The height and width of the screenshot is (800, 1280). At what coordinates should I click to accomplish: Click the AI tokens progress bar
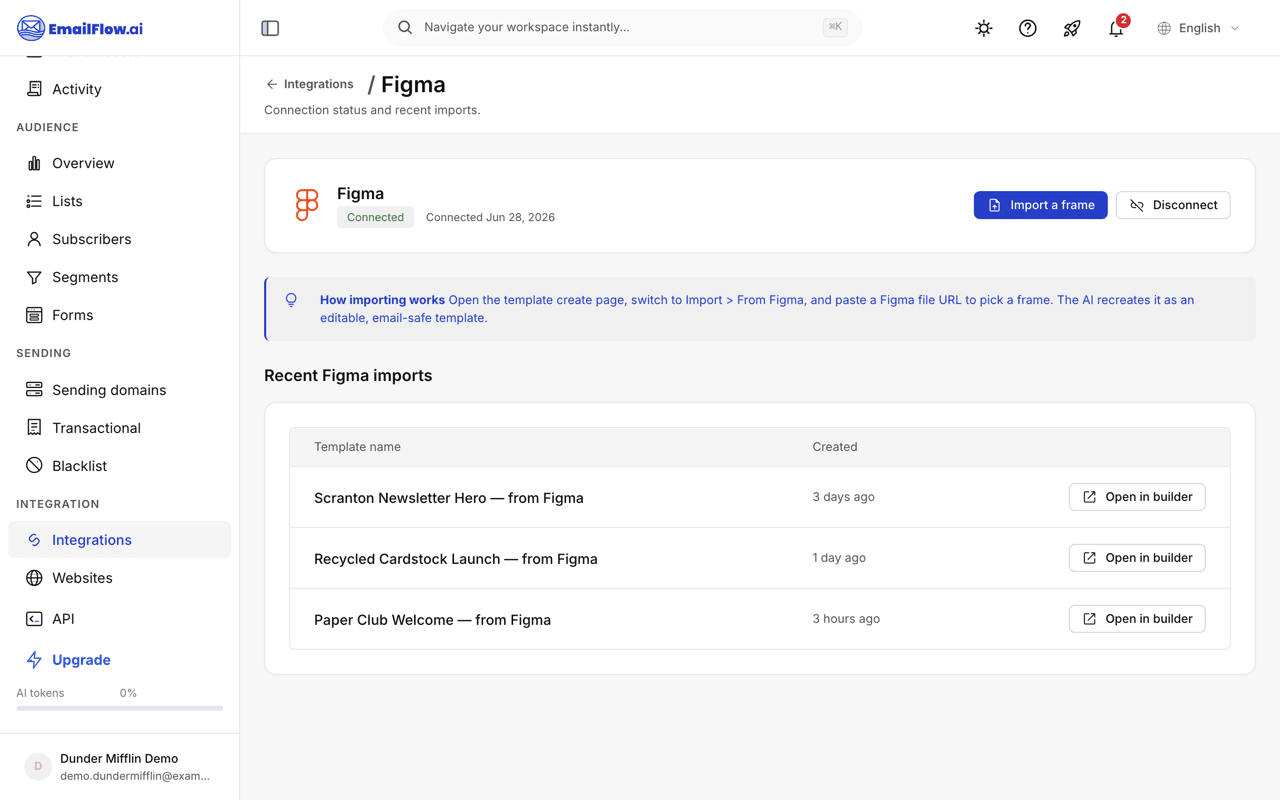[119, 708]
